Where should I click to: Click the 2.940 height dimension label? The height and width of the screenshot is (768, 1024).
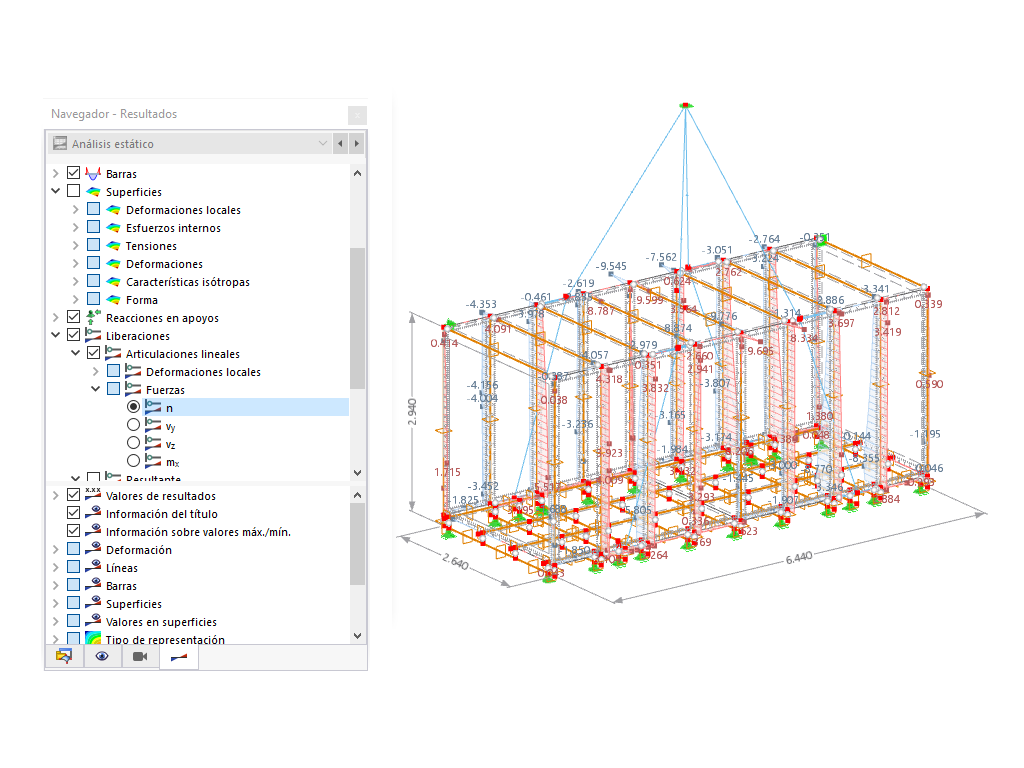[x=412, y=411]
